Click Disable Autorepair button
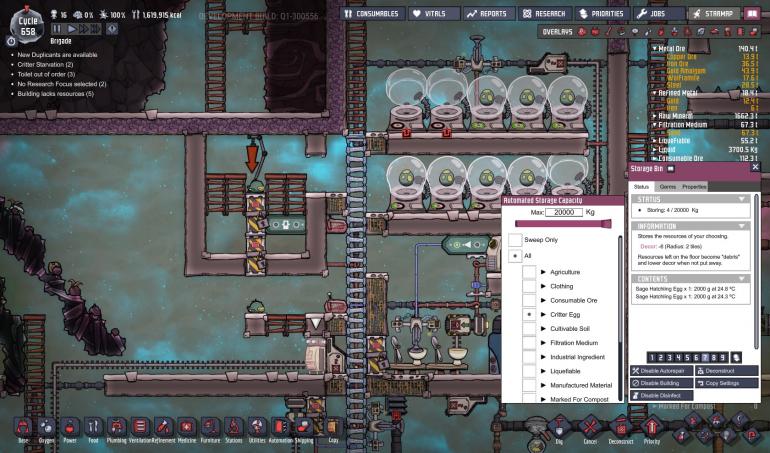 pos(661,371)
